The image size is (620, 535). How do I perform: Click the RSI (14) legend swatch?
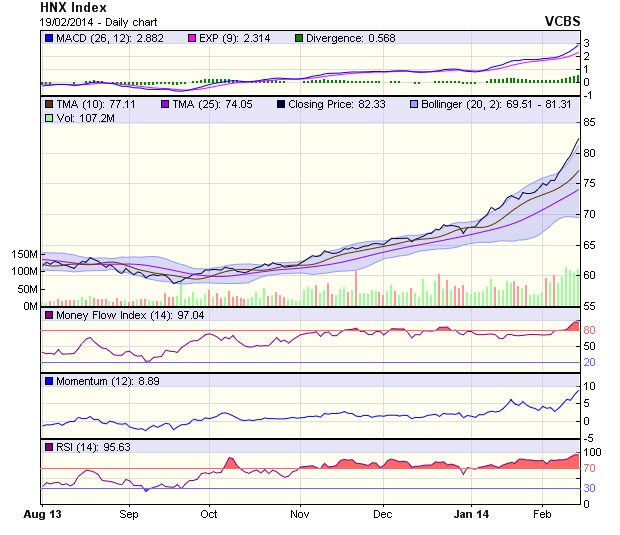[x=48, y=448]
